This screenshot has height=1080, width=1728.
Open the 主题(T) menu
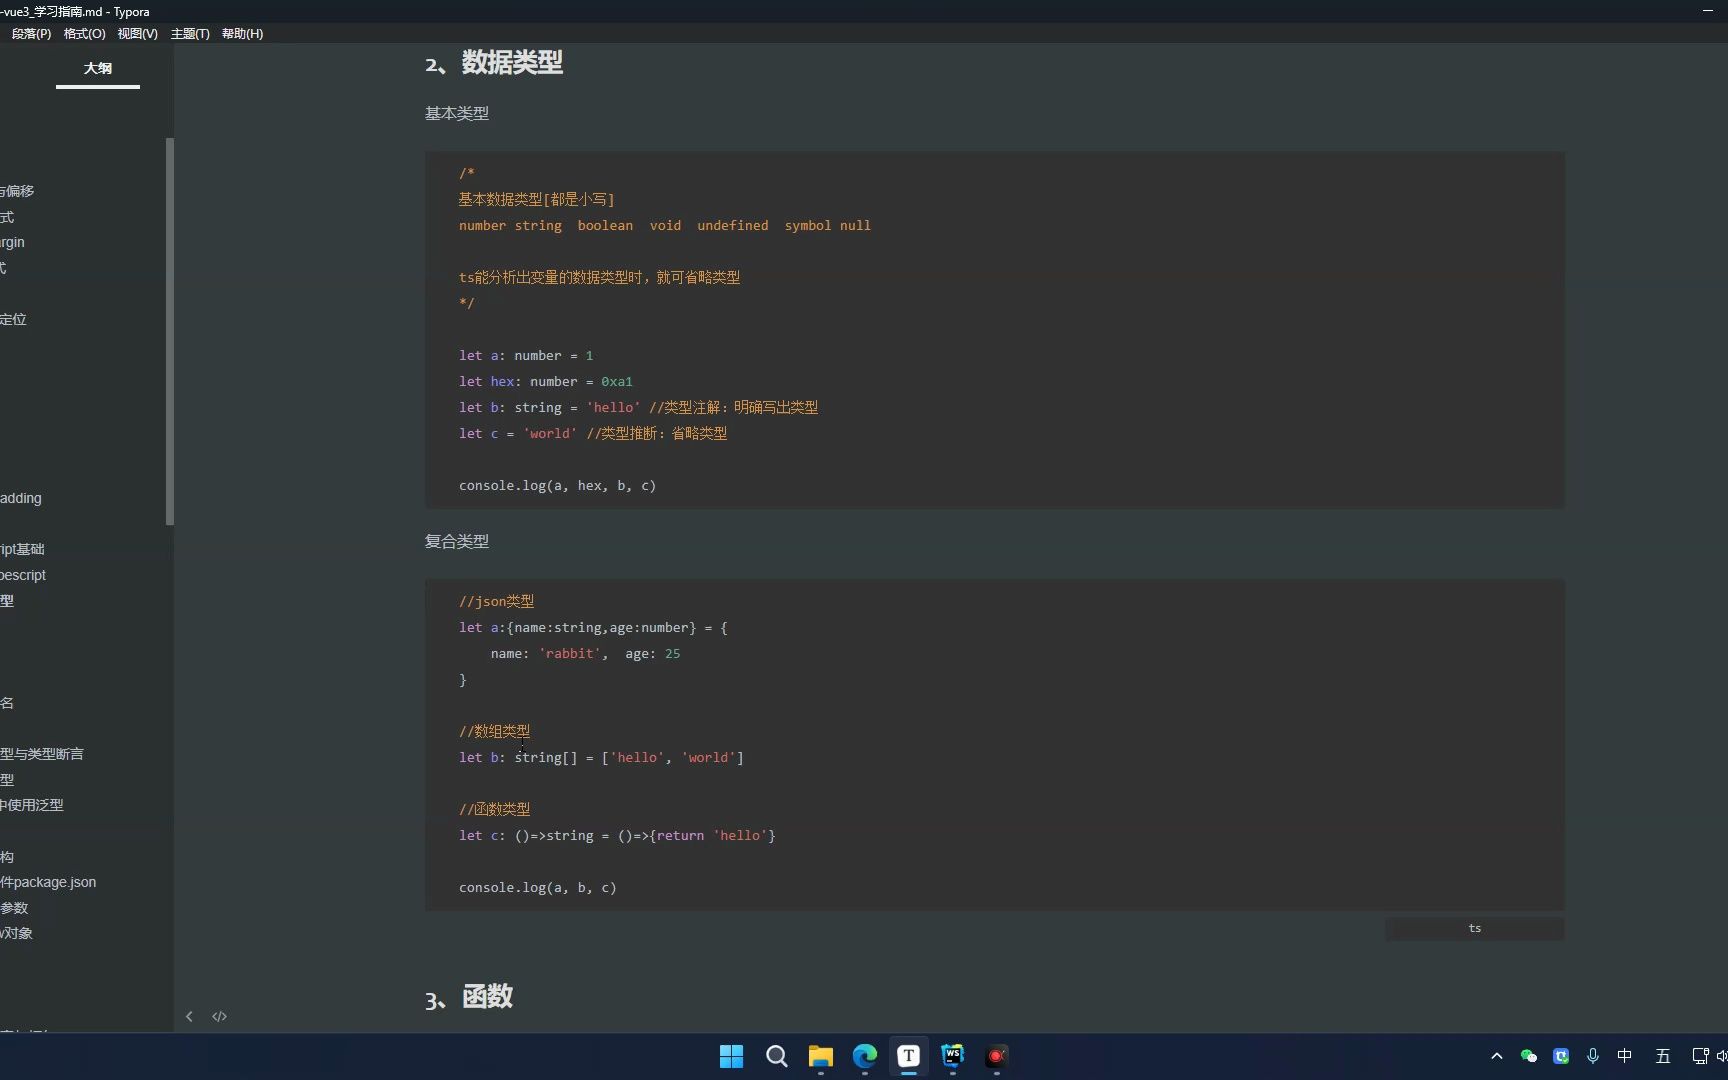pyautogui.click(x=189, y=33)
